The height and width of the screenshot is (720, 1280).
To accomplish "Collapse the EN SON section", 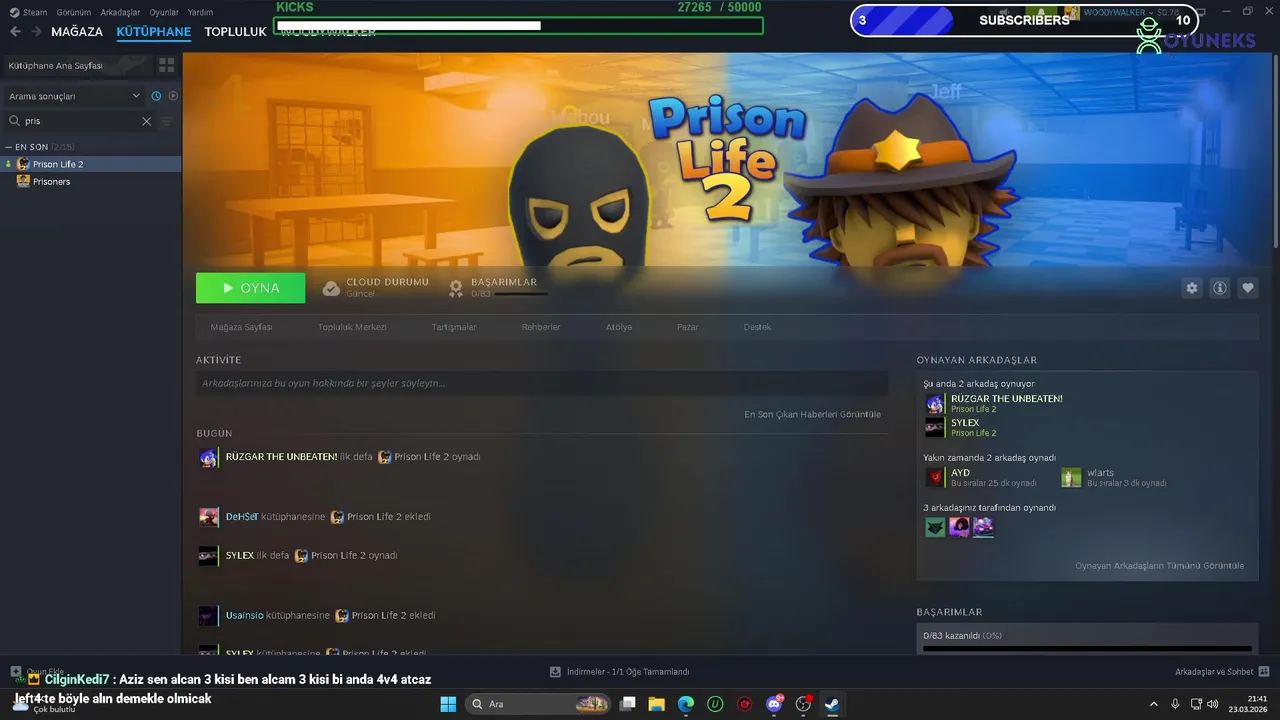I will pos(8,147).
